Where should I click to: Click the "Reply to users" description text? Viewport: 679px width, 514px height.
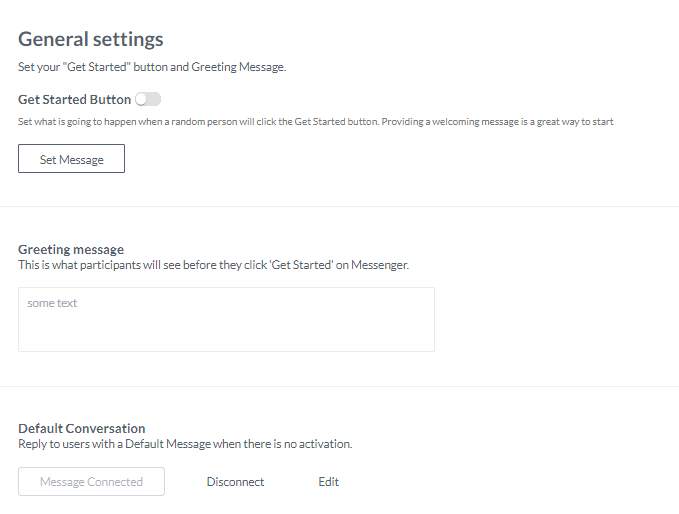[x=185, y=443]
